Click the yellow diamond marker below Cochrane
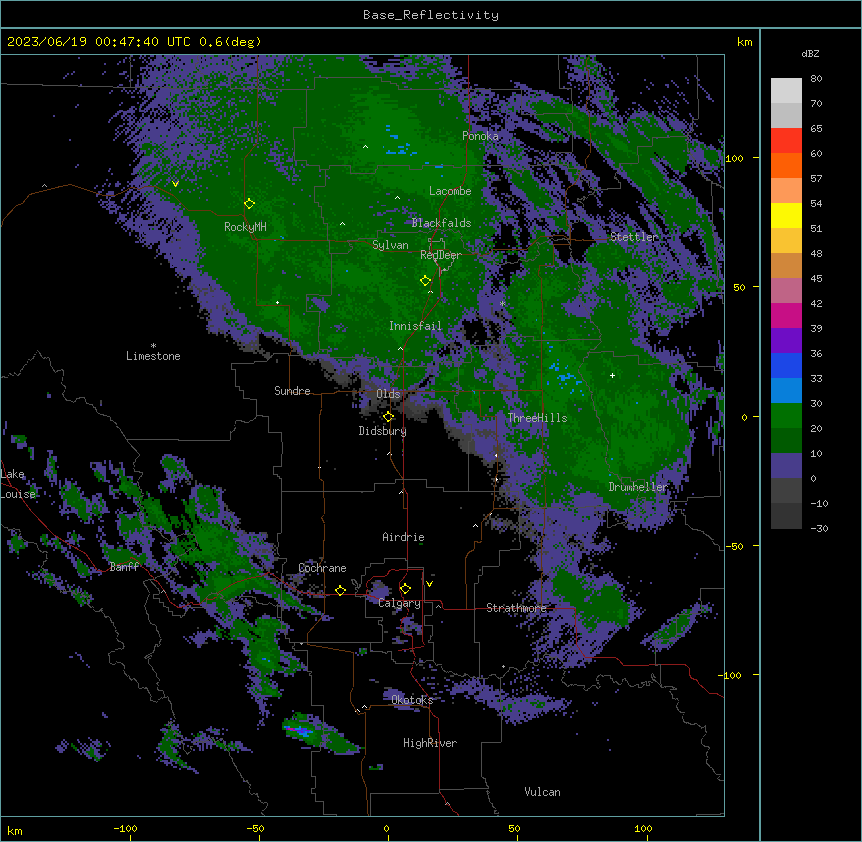 [340, 590]
